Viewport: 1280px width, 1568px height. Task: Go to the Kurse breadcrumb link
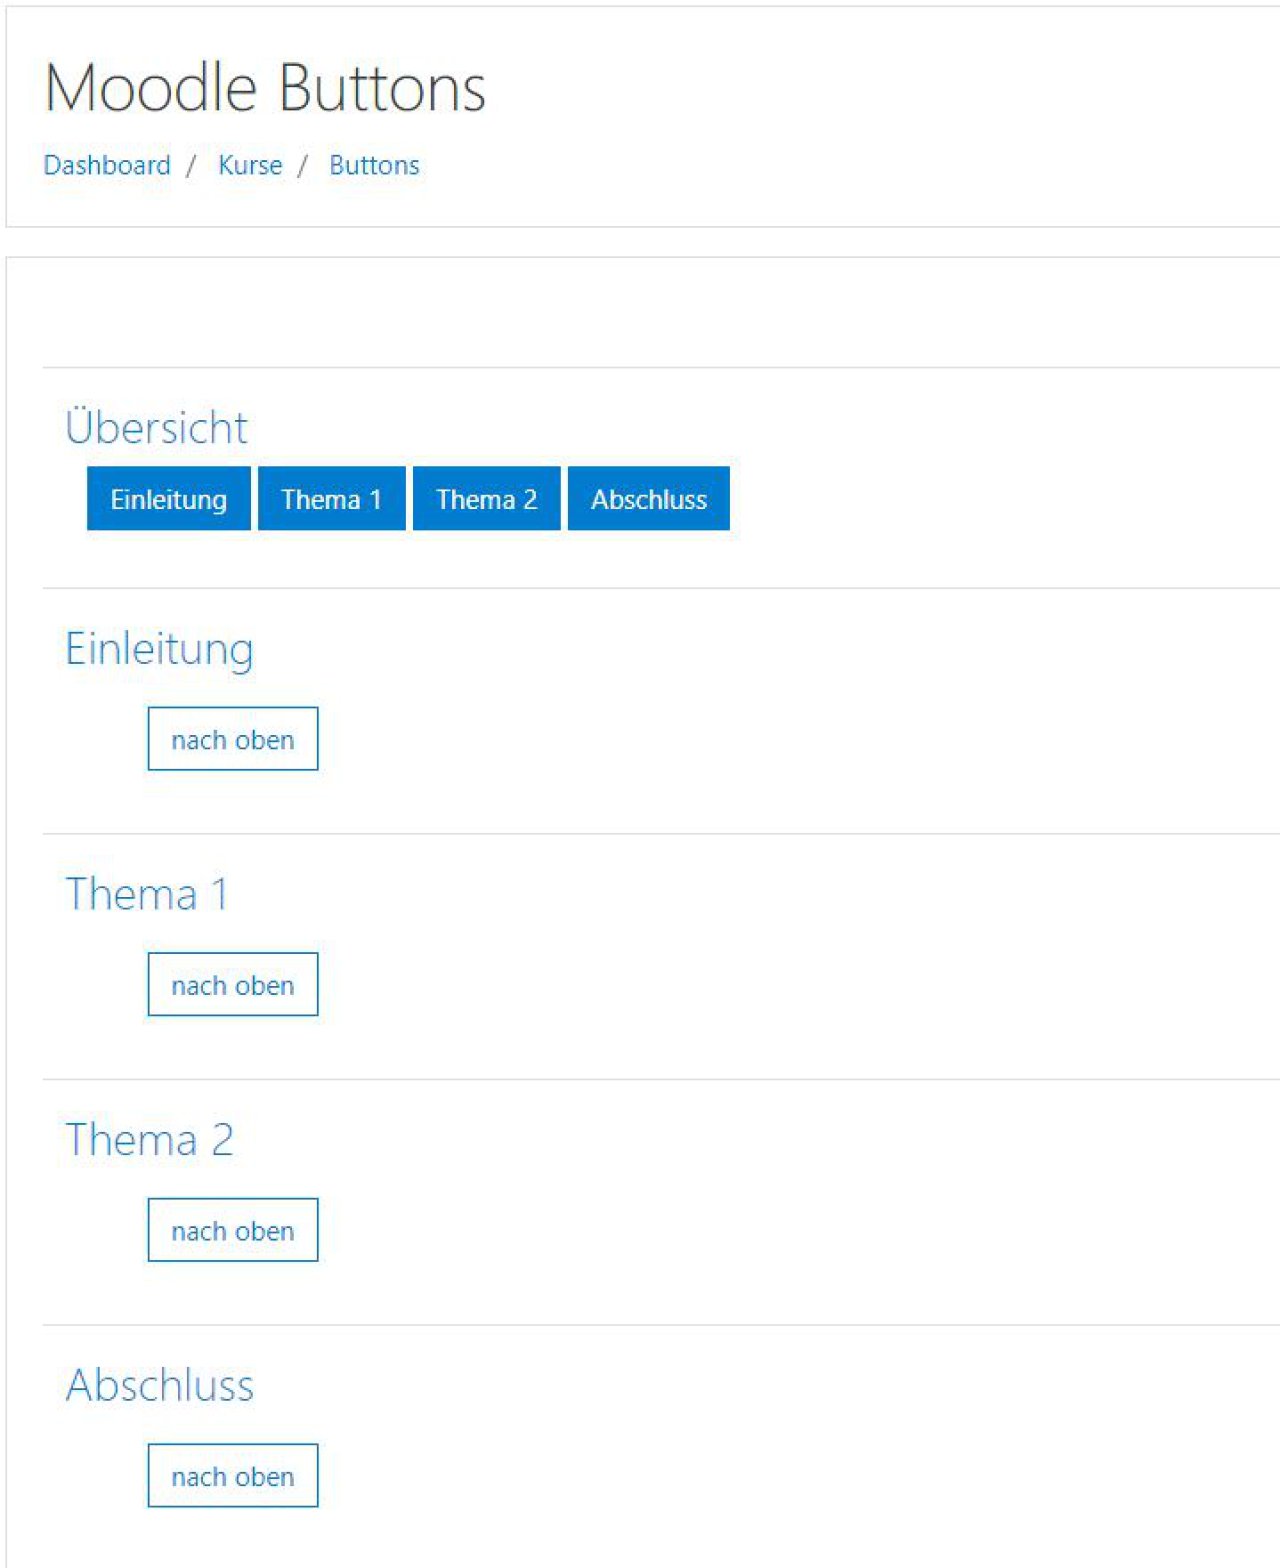(250, 165)
